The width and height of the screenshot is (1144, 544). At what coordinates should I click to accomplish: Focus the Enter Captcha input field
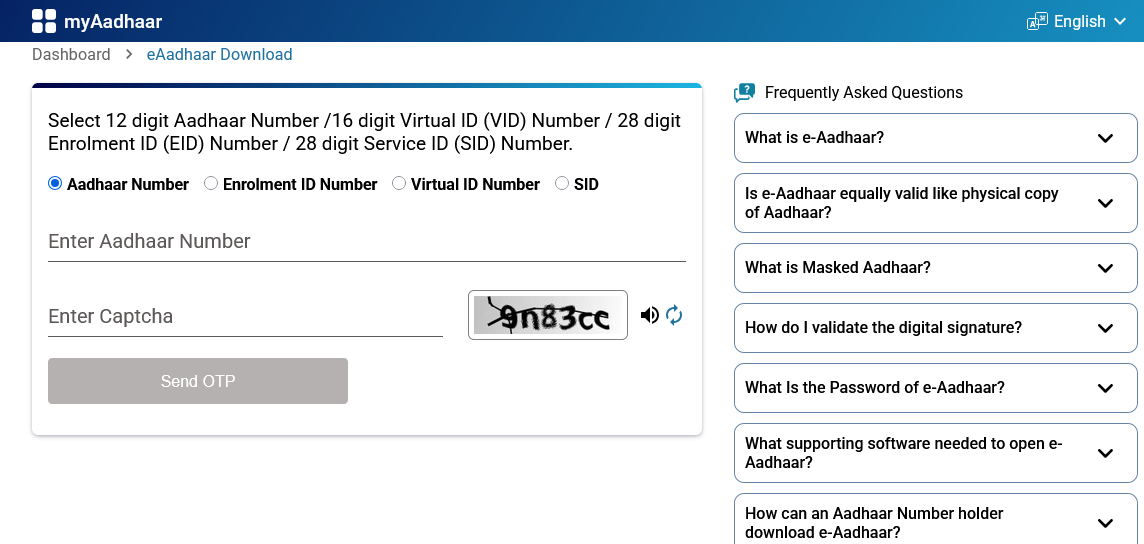(245, 317)
